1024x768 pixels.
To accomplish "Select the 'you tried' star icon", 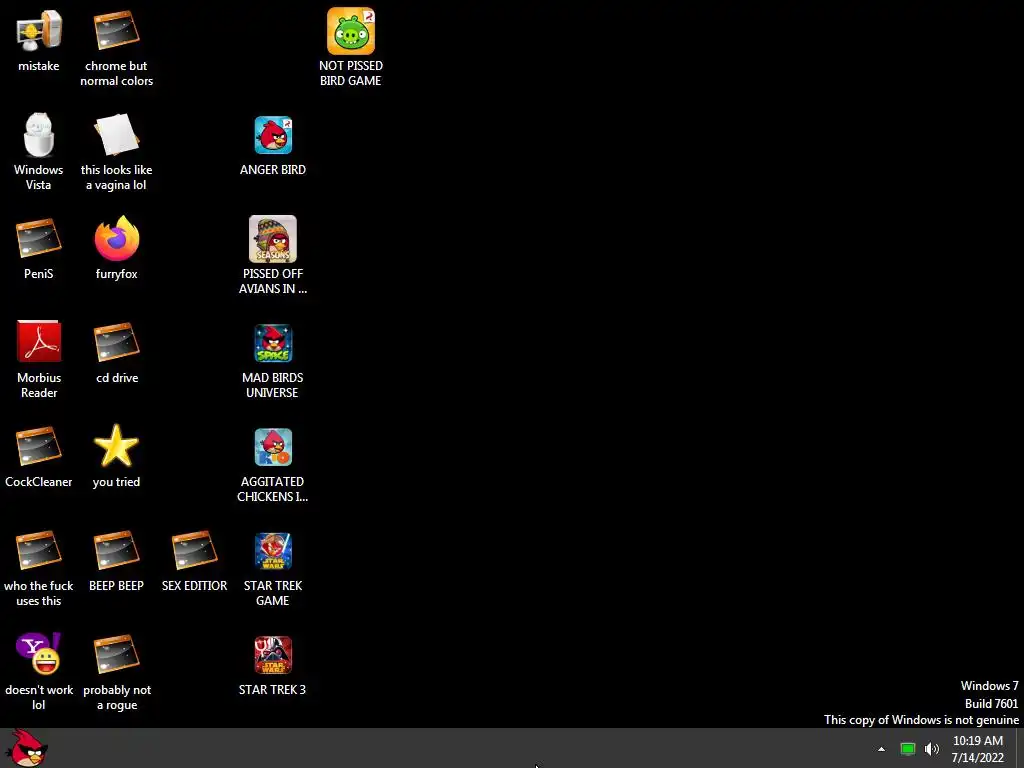I will click(x=116, y=446).
